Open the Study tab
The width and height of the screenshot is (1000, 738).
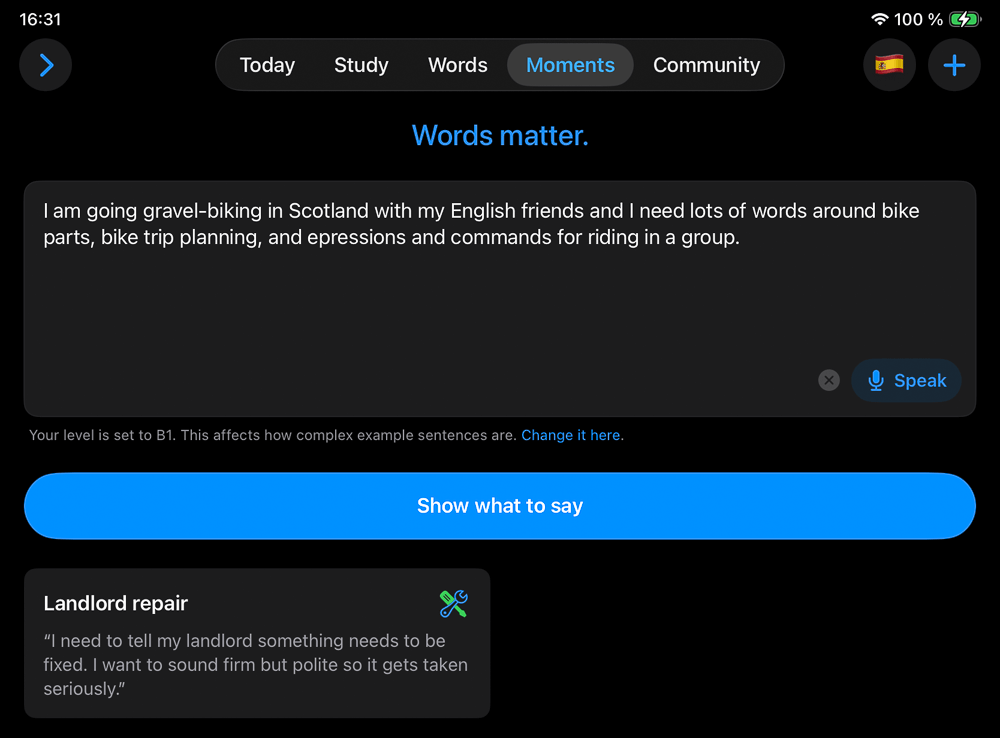[361, 65]
